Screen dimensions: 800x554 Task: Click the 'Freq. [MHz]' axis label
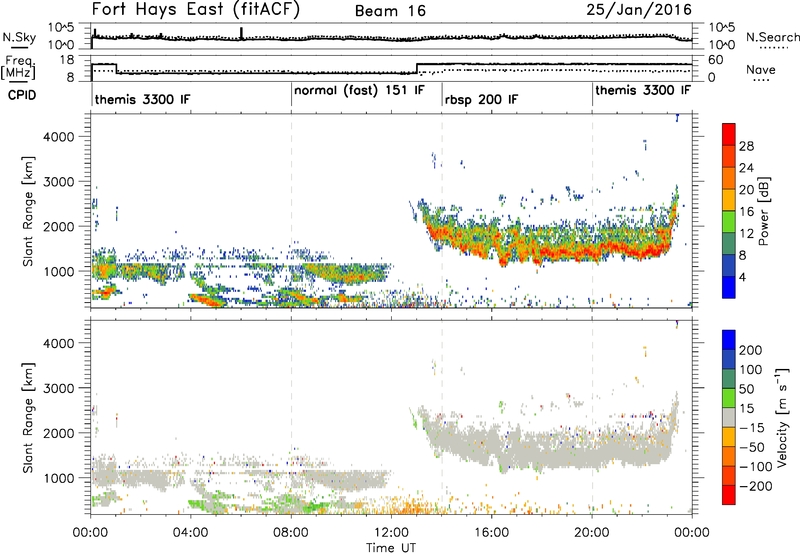(x=19, y=67)
